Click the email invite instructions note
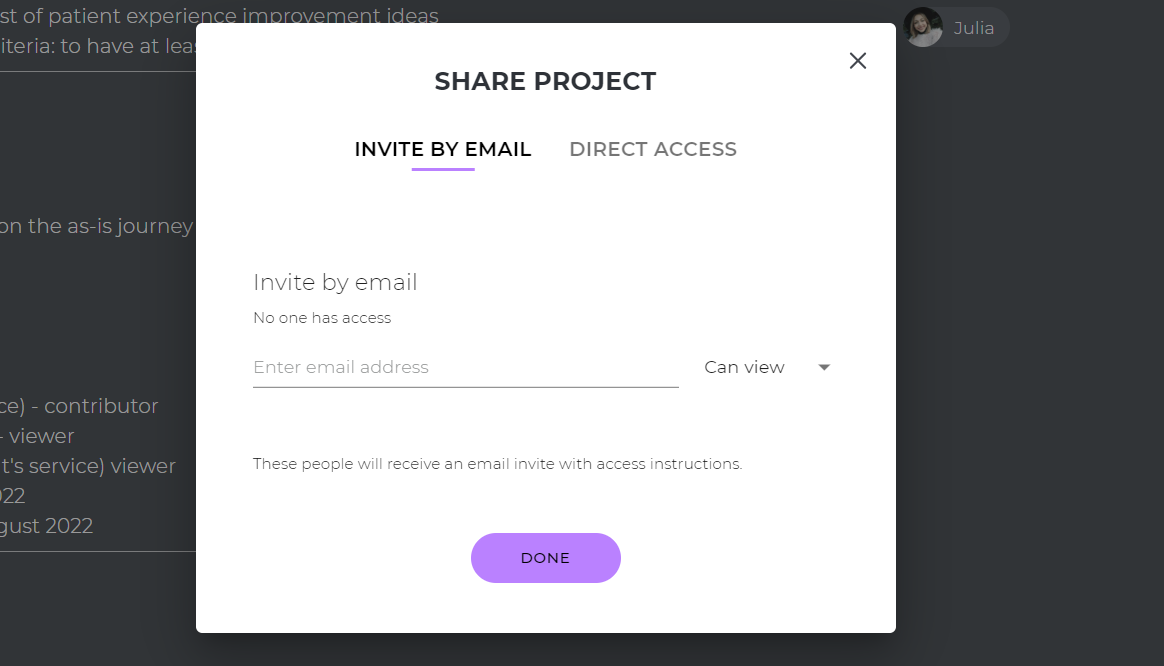 [x=497, y=464]
